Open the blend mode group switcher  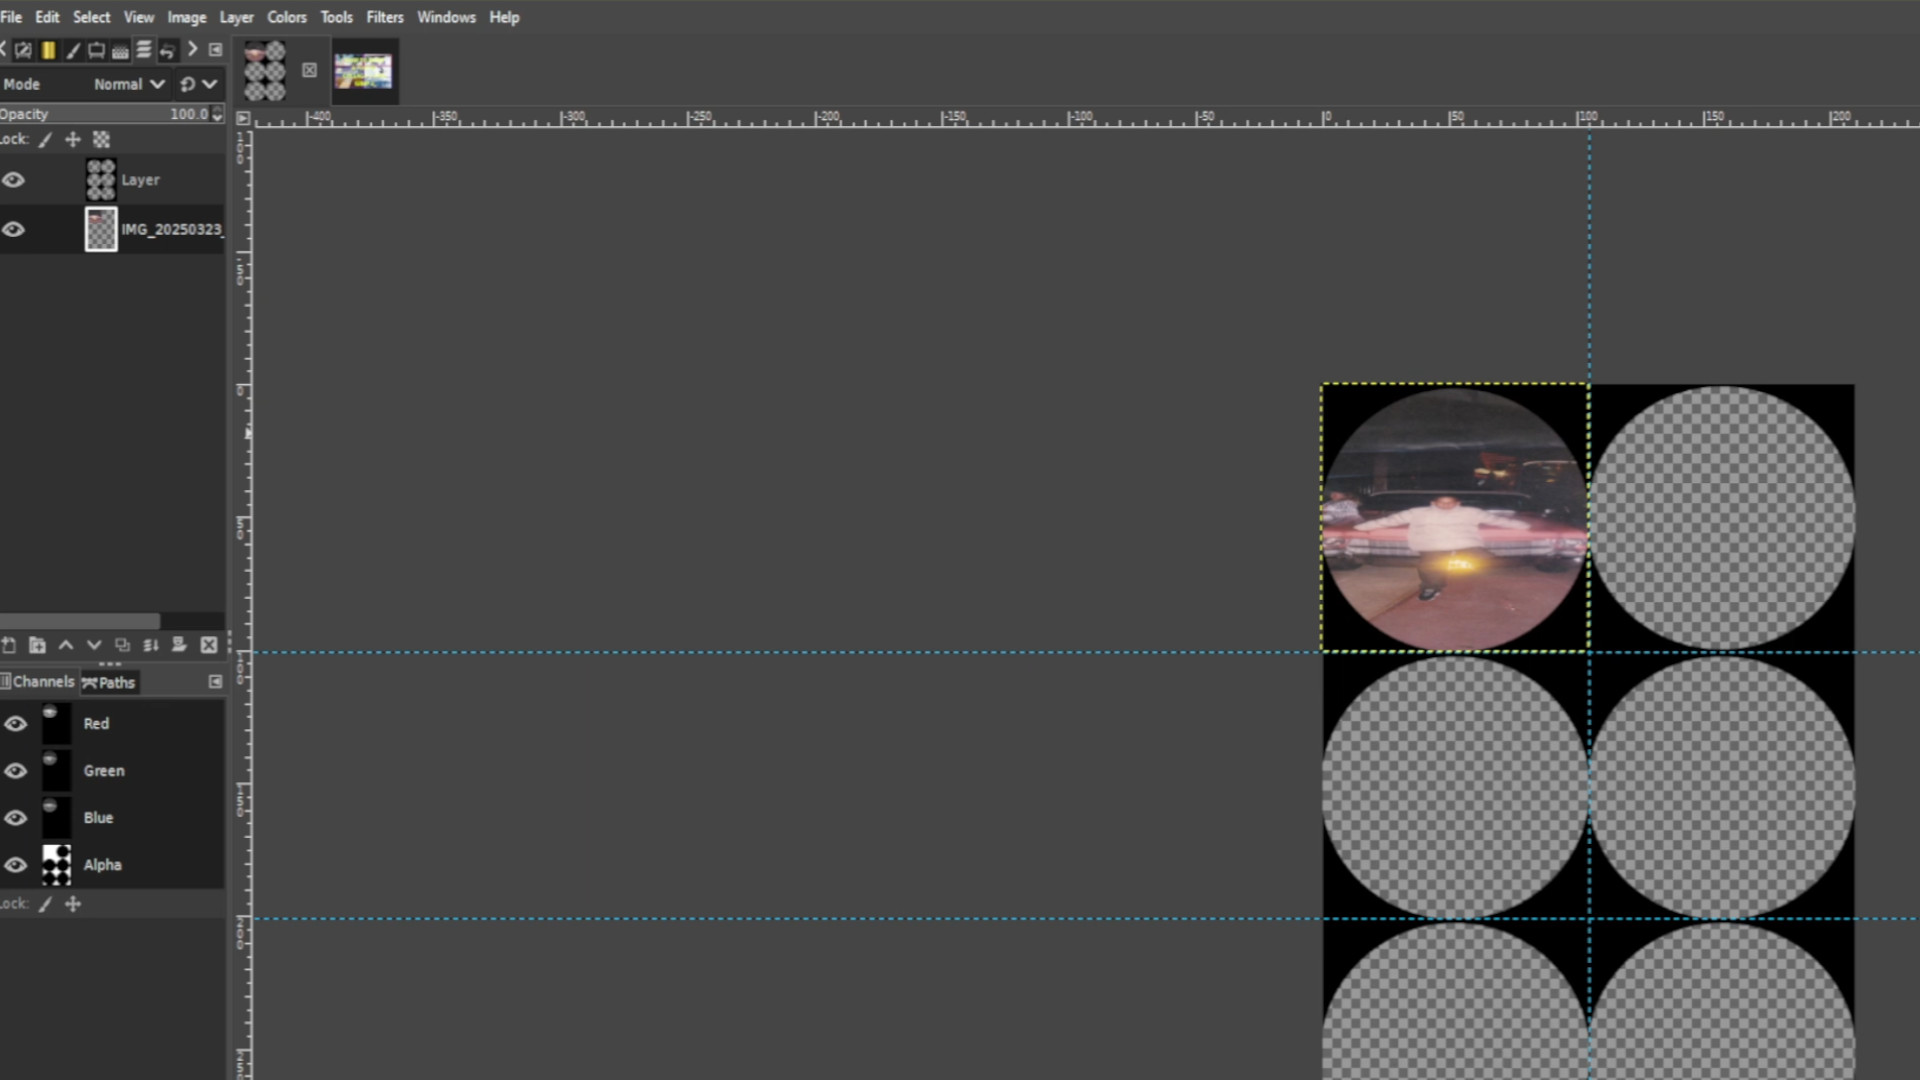click(198, 84)
